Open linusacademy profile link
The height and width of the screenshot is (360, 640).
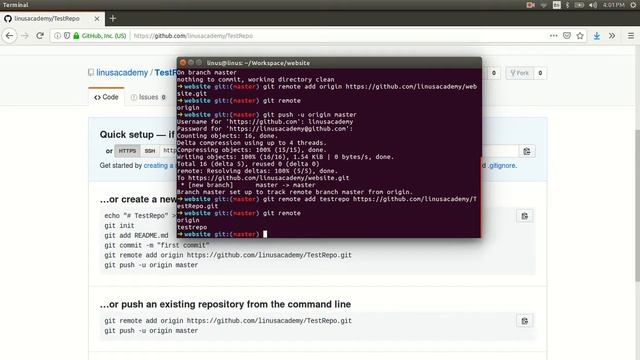pos(122,73)
